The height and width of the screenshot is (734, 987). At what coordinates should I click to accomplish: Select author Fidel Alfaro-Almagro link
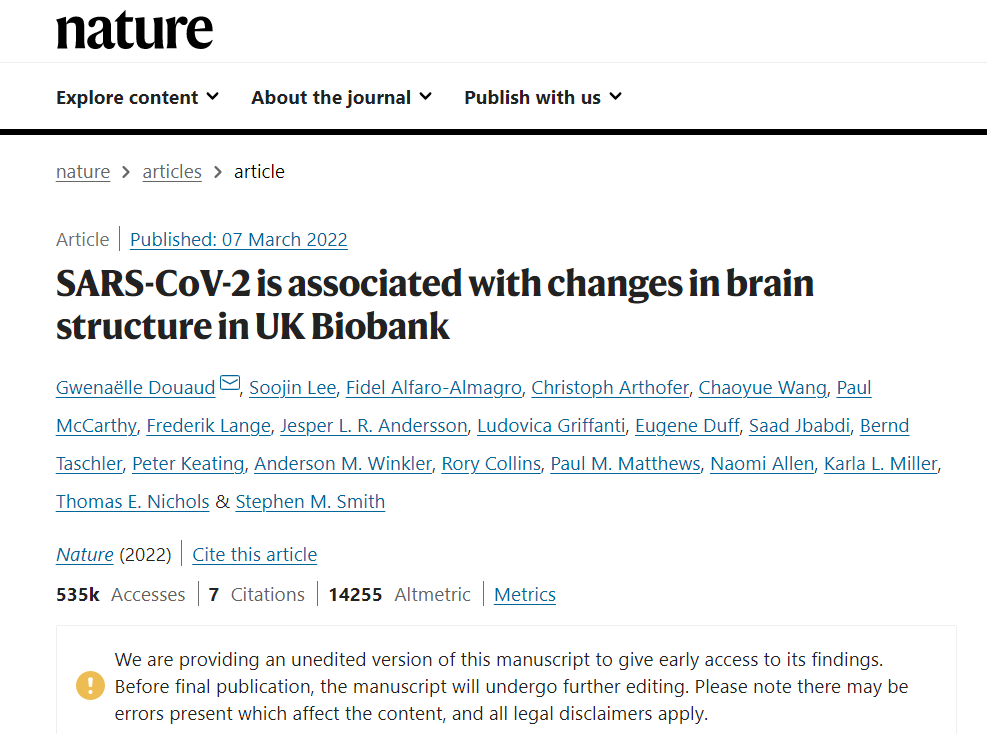pyautogui.click(x=434, y=388)
